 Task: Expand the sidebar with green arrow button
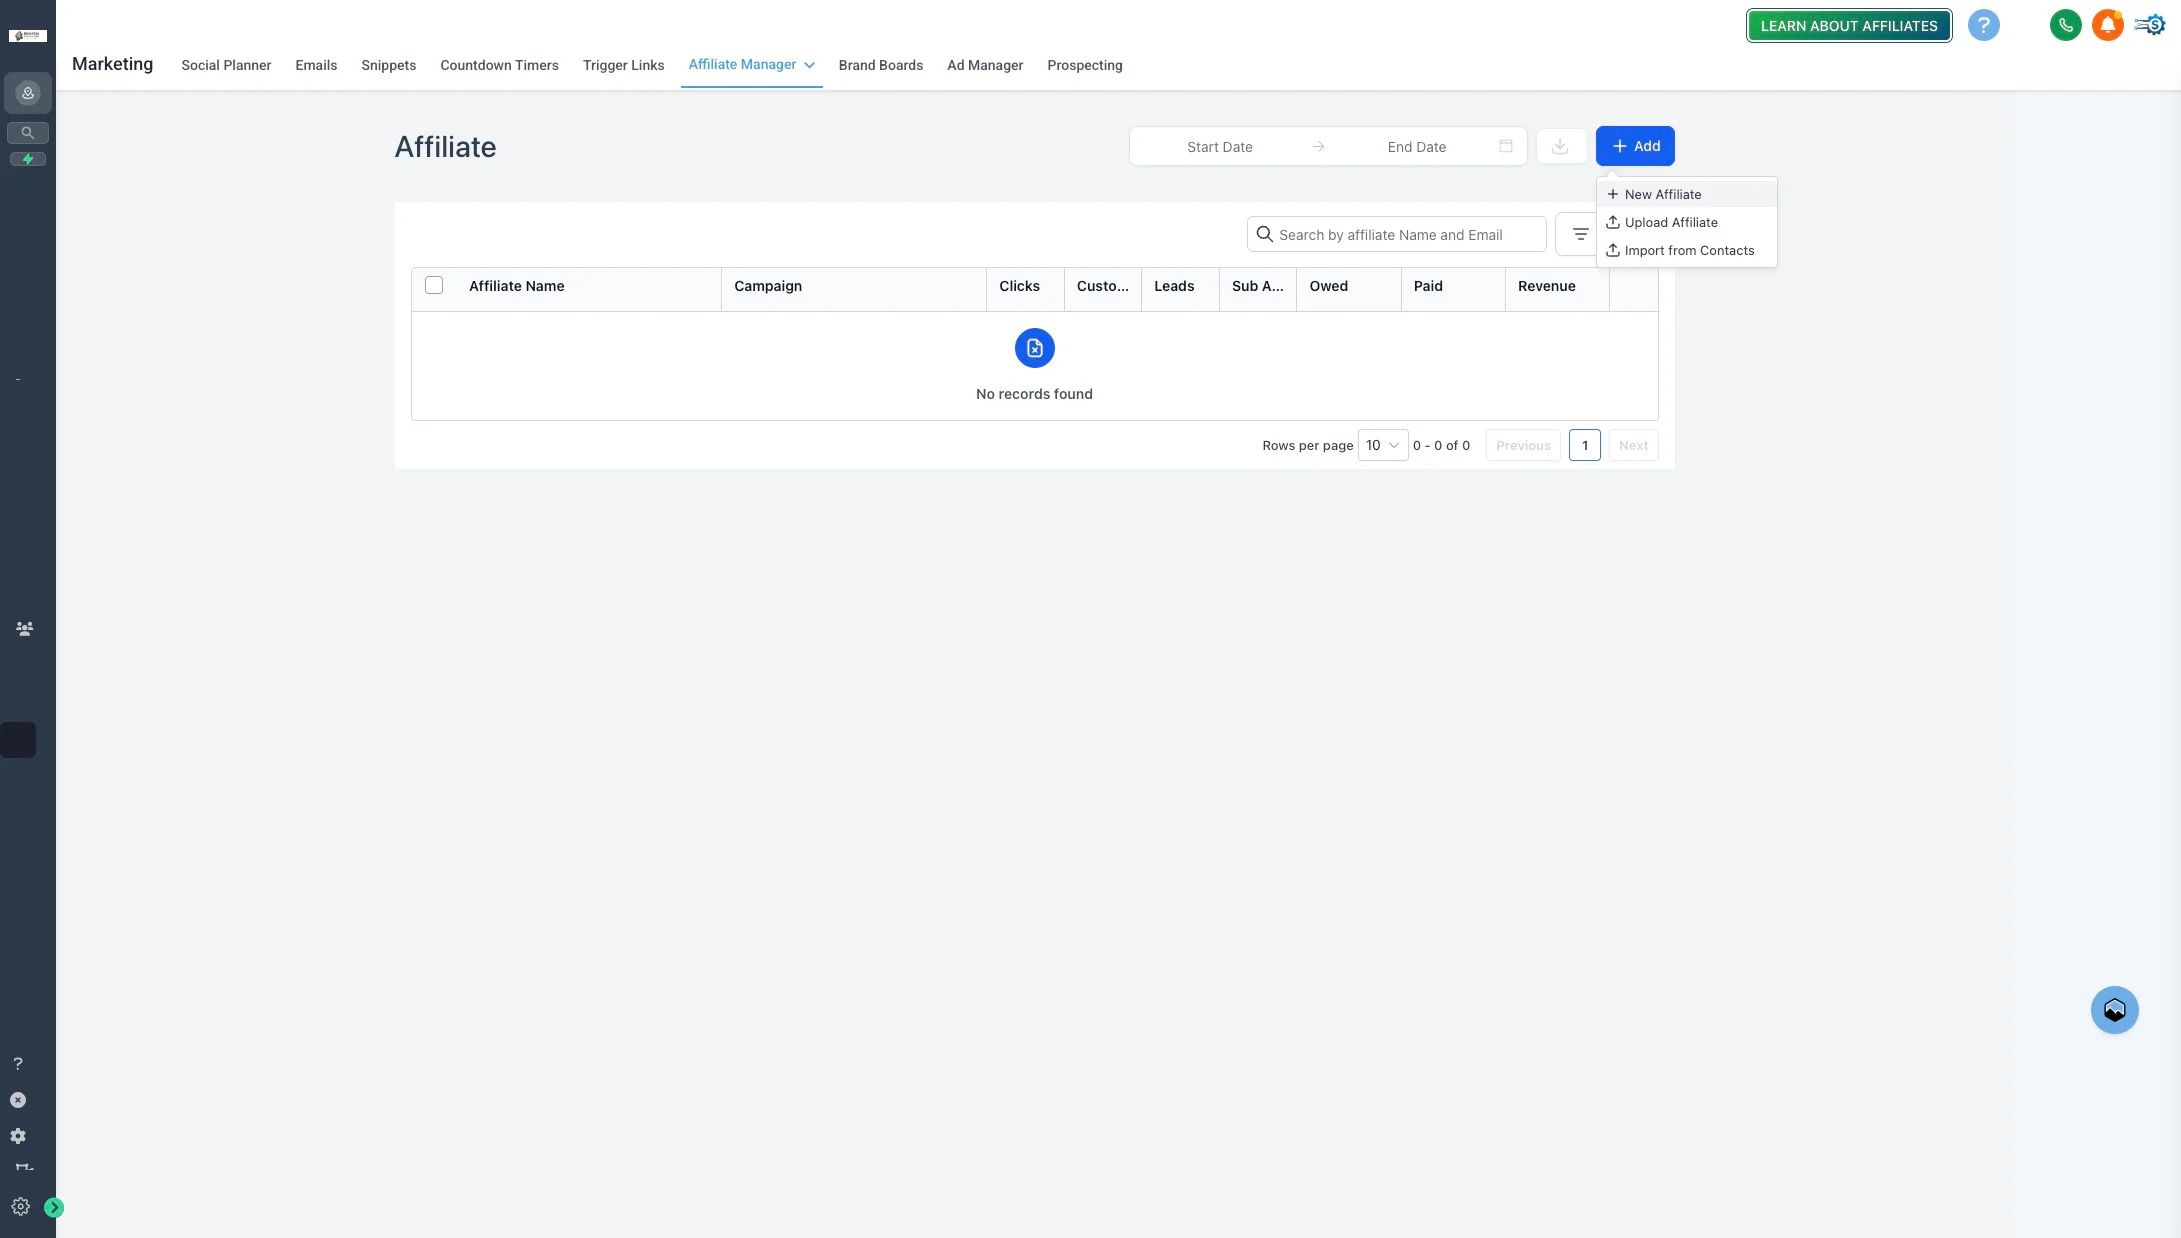tap(54, 1208)
